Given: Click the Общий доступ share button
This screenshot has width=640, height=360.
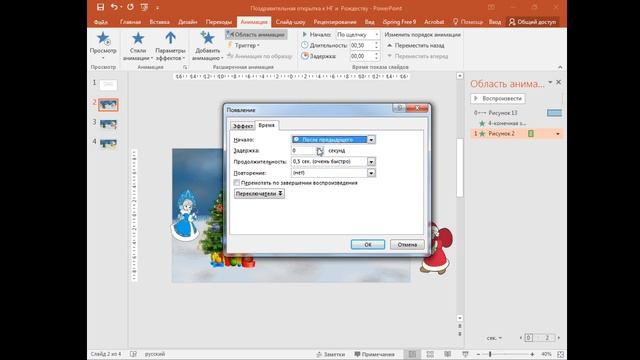Looking at the screenshot, I should (532, 22).
